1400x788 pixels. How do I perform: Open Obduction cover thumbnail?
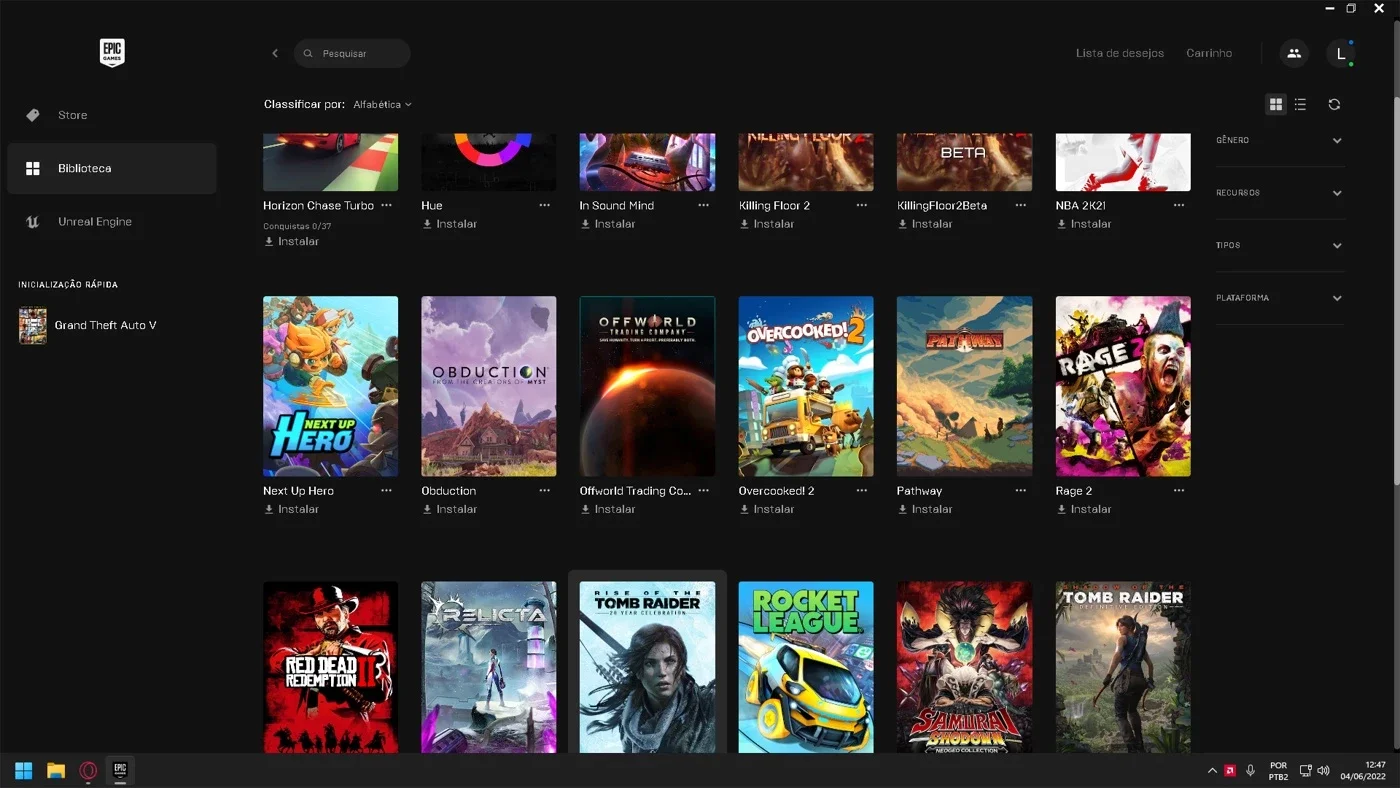click(489, 386)
